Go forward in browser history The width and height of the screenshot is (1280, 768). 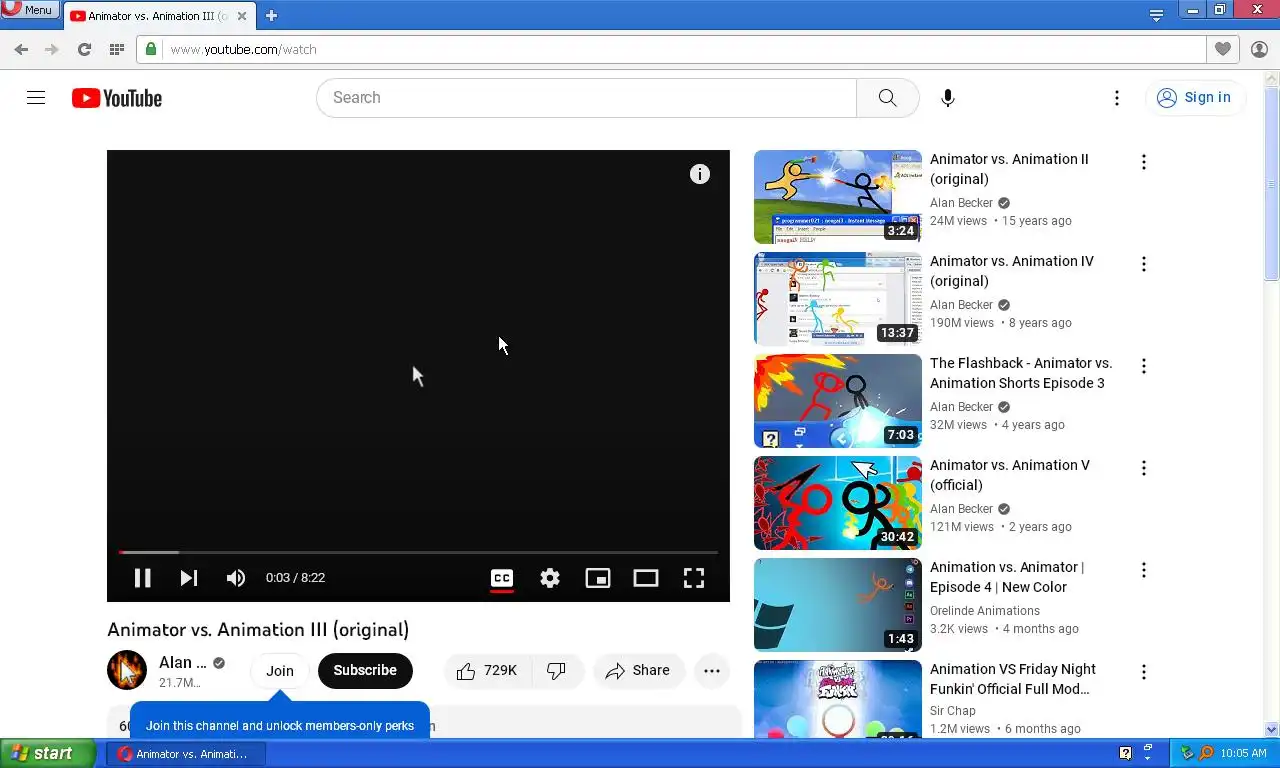52,49
